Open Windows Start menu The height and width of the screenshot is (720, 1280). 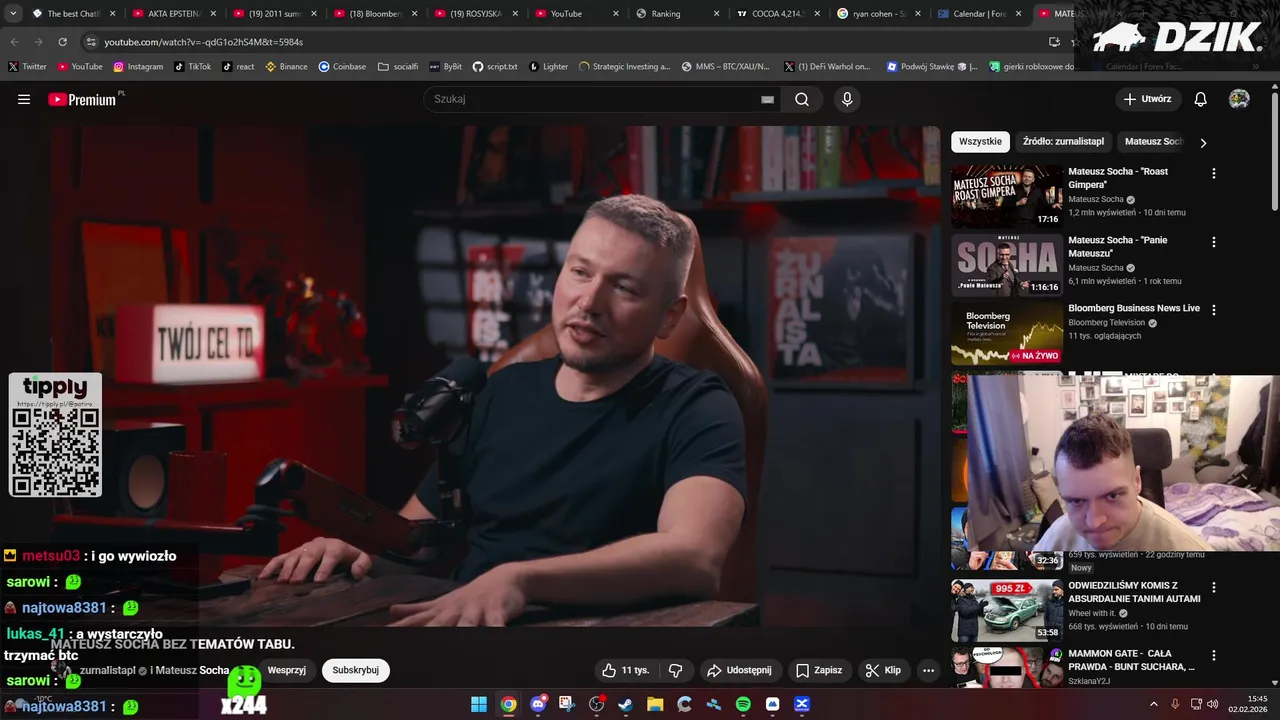tap(479, 704)
